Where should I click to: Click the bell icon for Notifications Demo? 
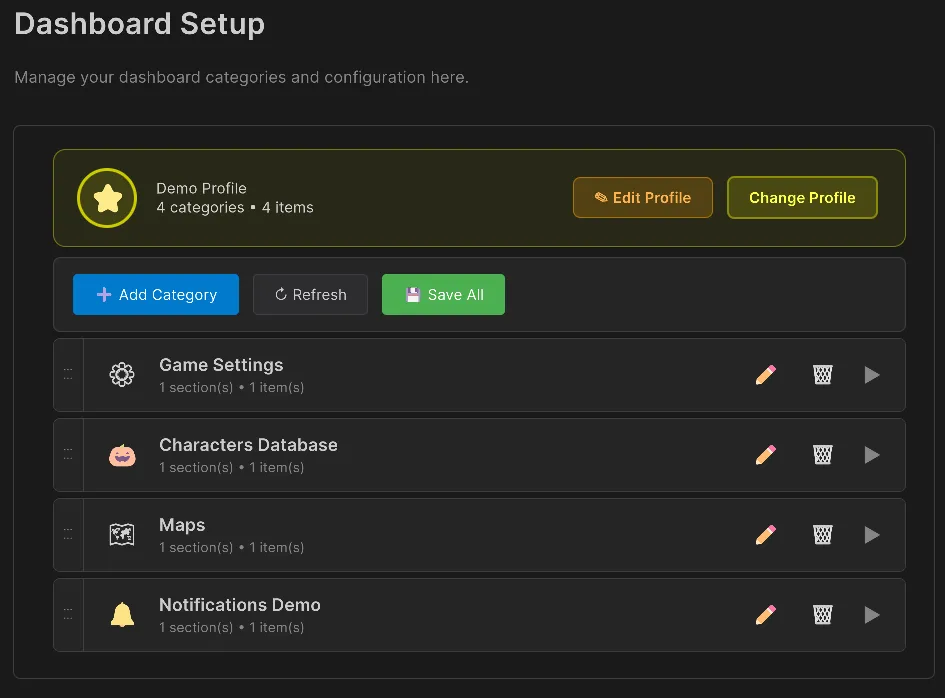point(121,614)
